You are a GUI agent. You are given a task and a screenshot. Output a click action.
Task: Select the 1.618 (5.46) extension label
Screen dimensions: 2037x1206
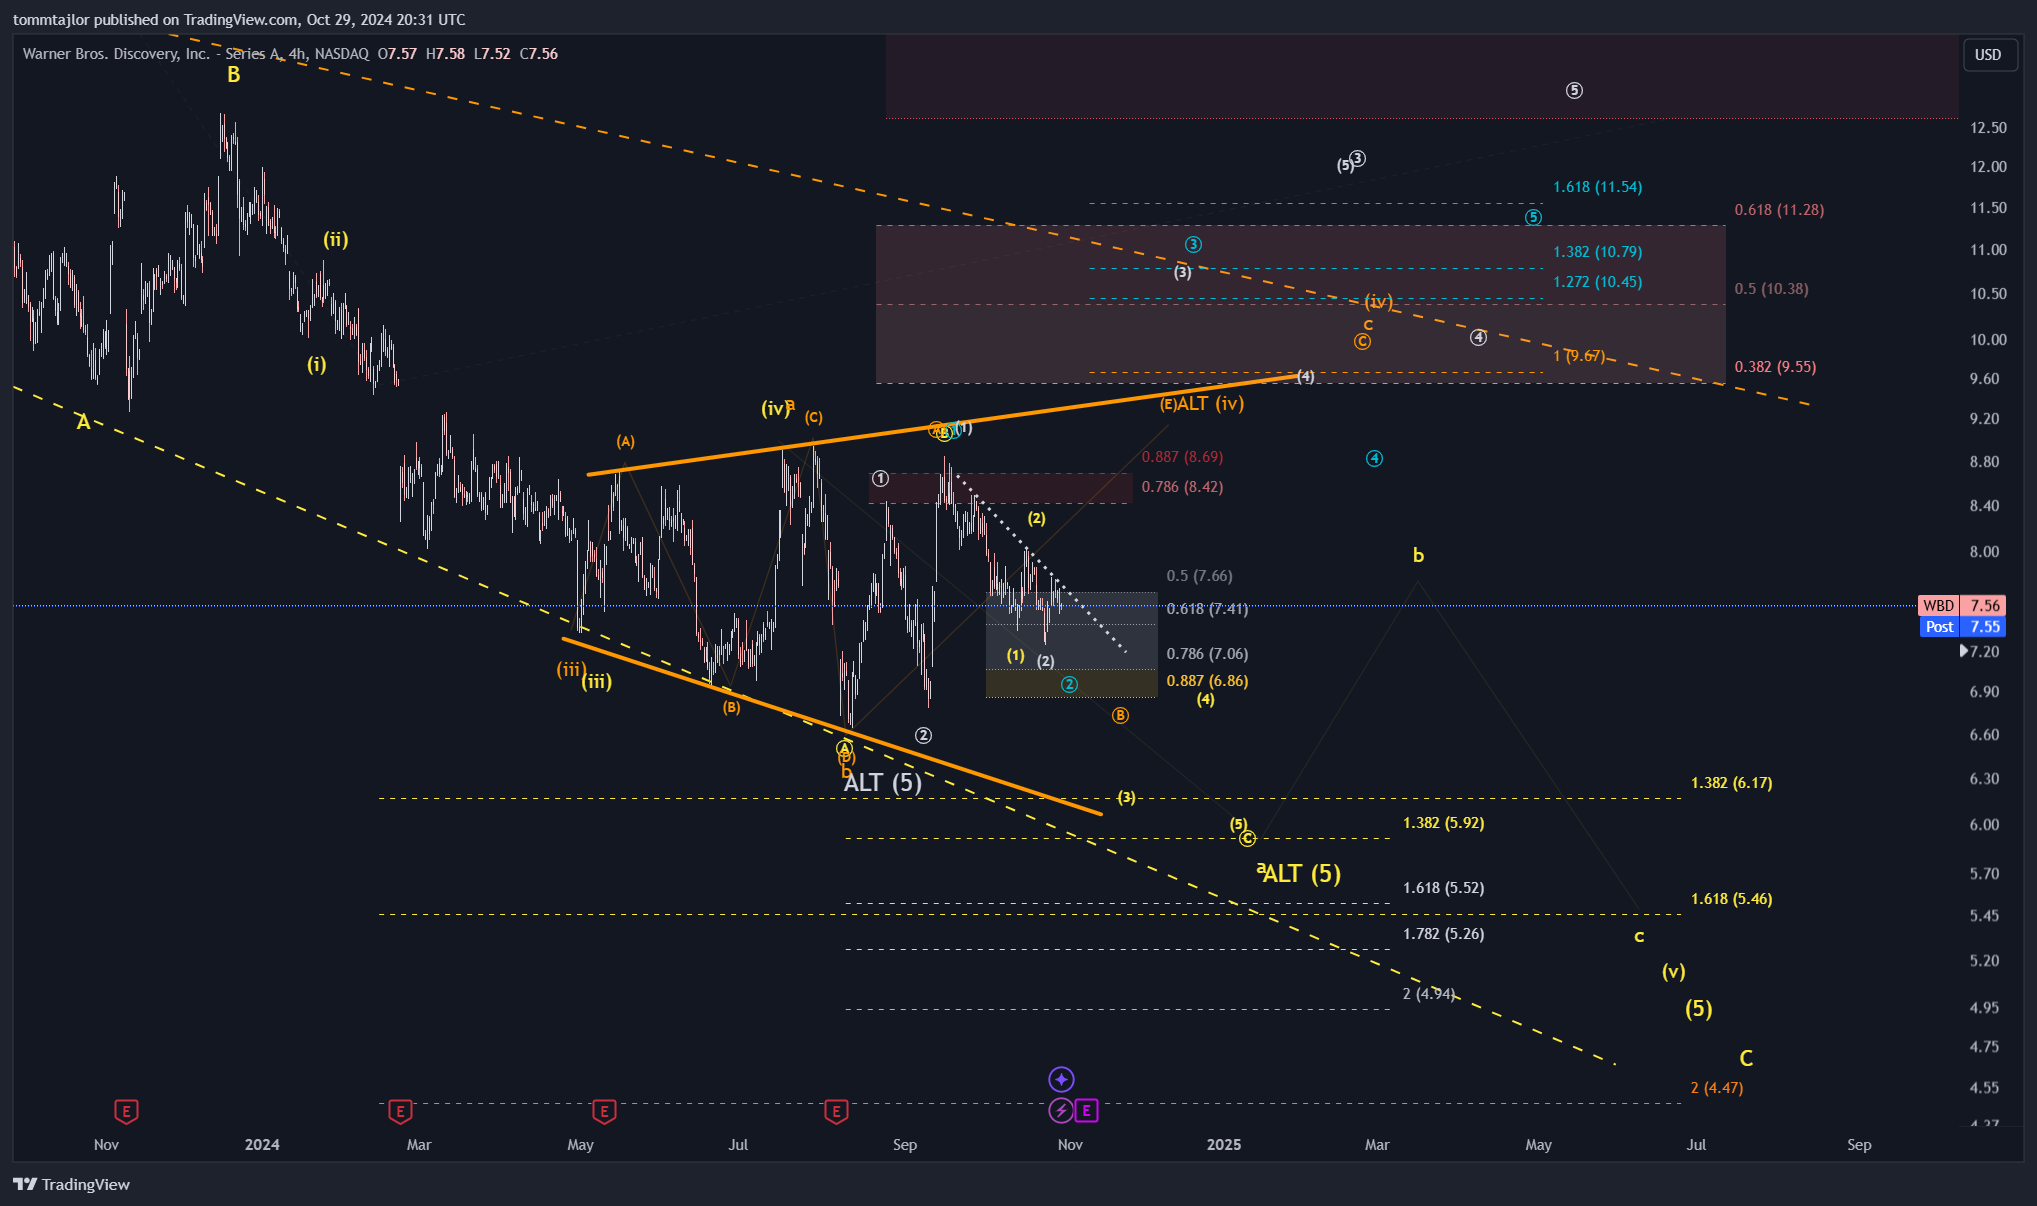1731,899
